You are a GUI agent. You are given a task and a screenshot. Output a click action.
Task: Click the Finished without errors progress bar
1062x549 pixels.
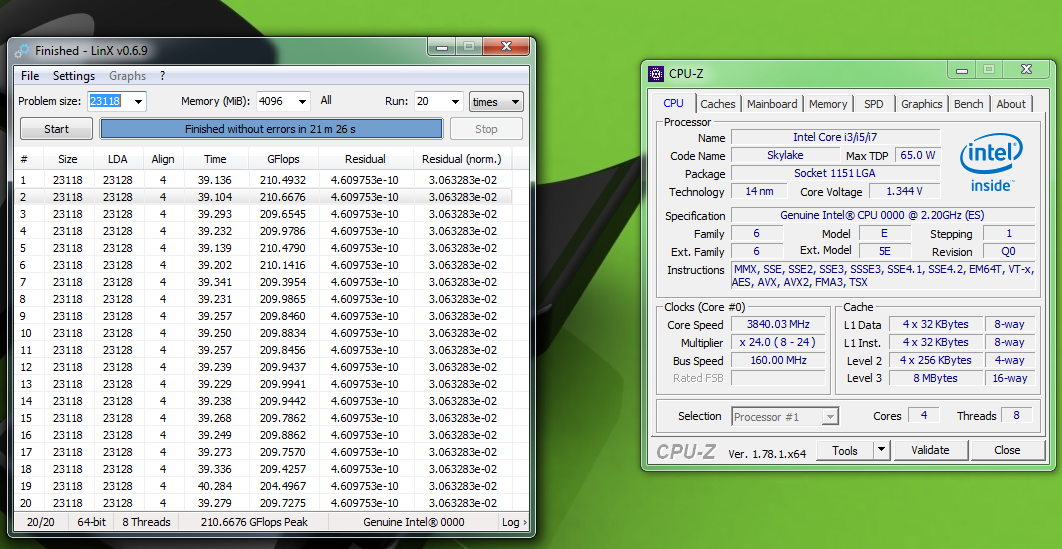click(271, 129)
